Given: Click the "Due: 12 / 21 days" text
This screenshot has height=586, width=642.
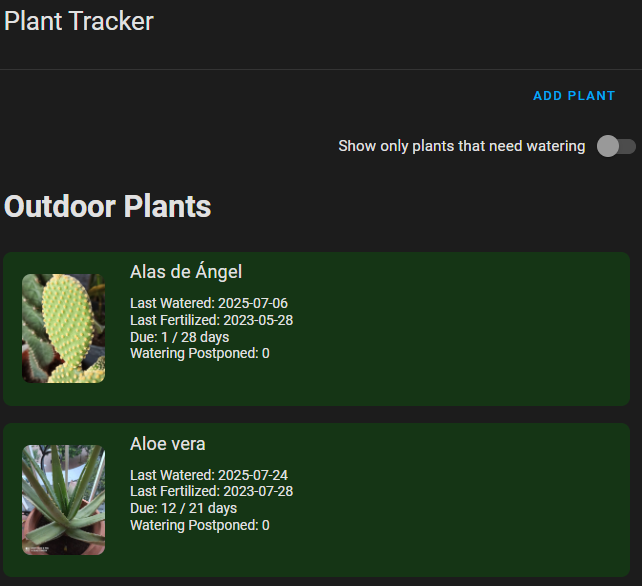Looking at the screenshot, I should tap(184, 508).
